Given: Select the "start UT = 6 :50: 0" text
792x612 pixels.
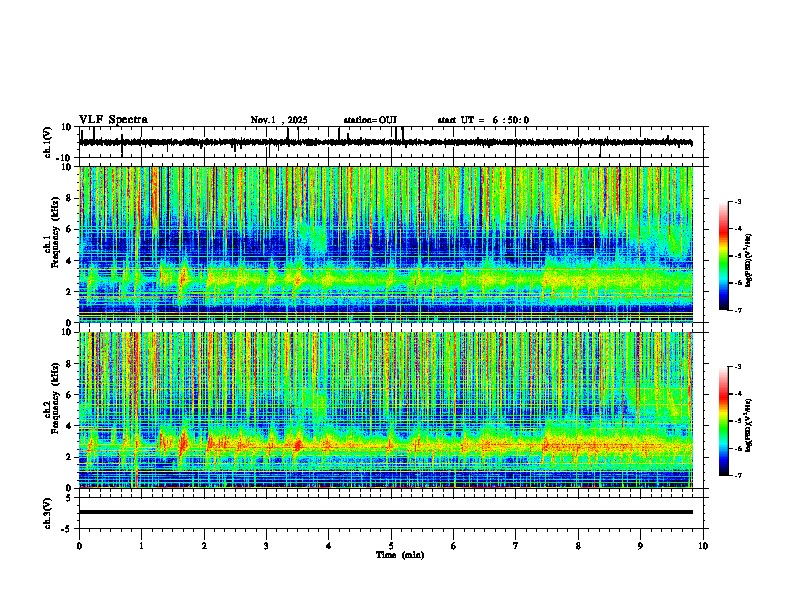Looking at the screenshot, I should pyautogui.click(x=483, y=120).
